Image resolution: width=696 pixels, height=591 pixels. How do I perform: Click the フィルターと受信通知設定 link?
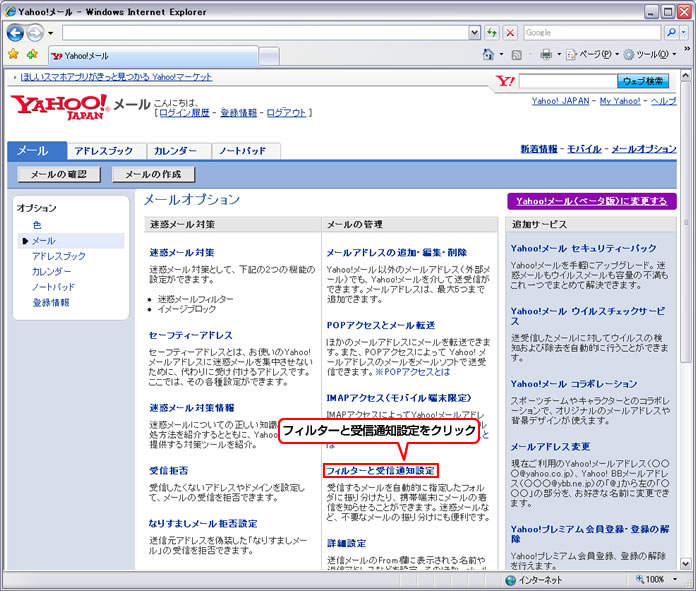click(x=380, y=471)
